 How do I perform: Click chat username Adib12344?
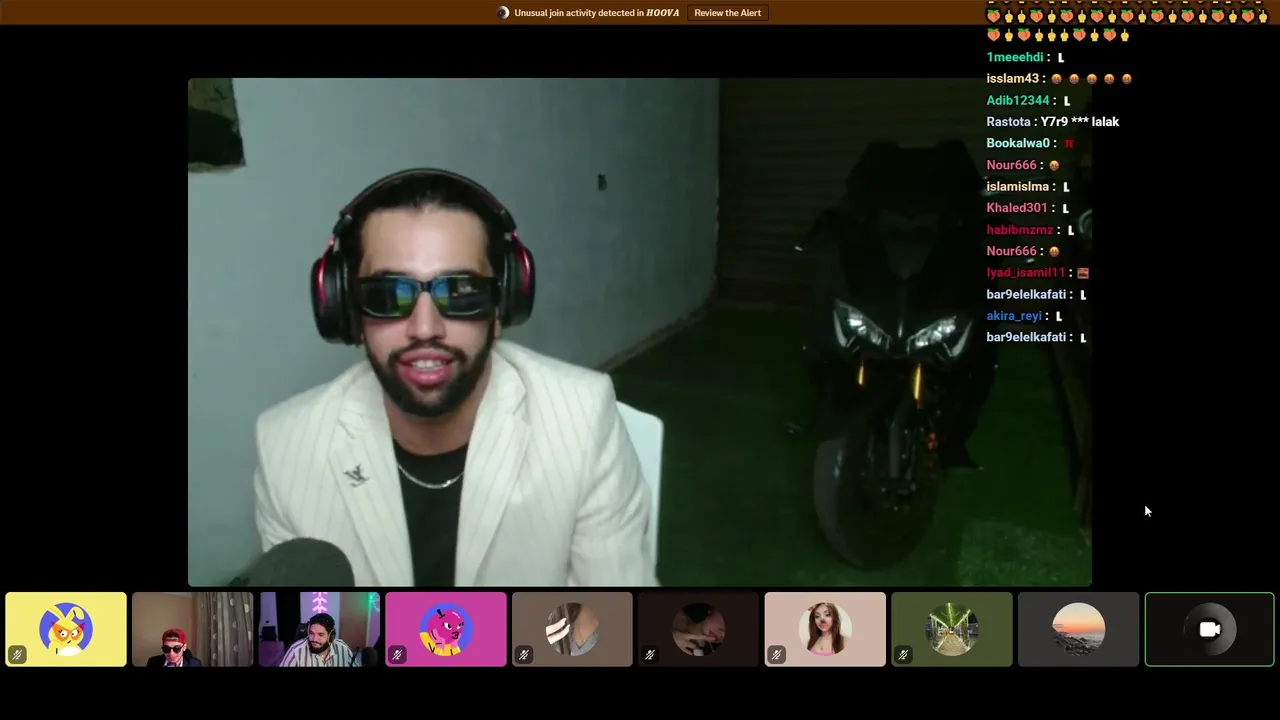coord(1018,100)
